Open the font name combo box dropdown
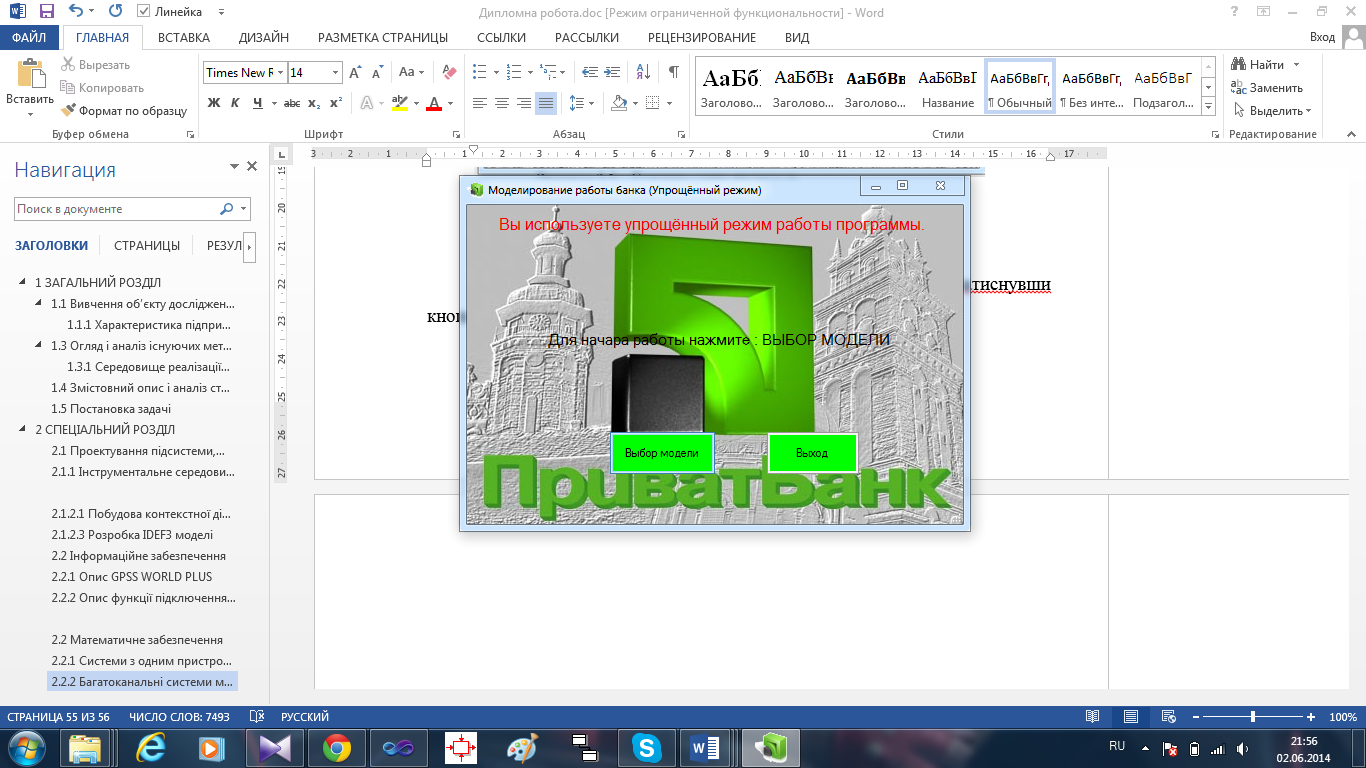This screenshot has width=1366, height=768. tap(280, 72)
